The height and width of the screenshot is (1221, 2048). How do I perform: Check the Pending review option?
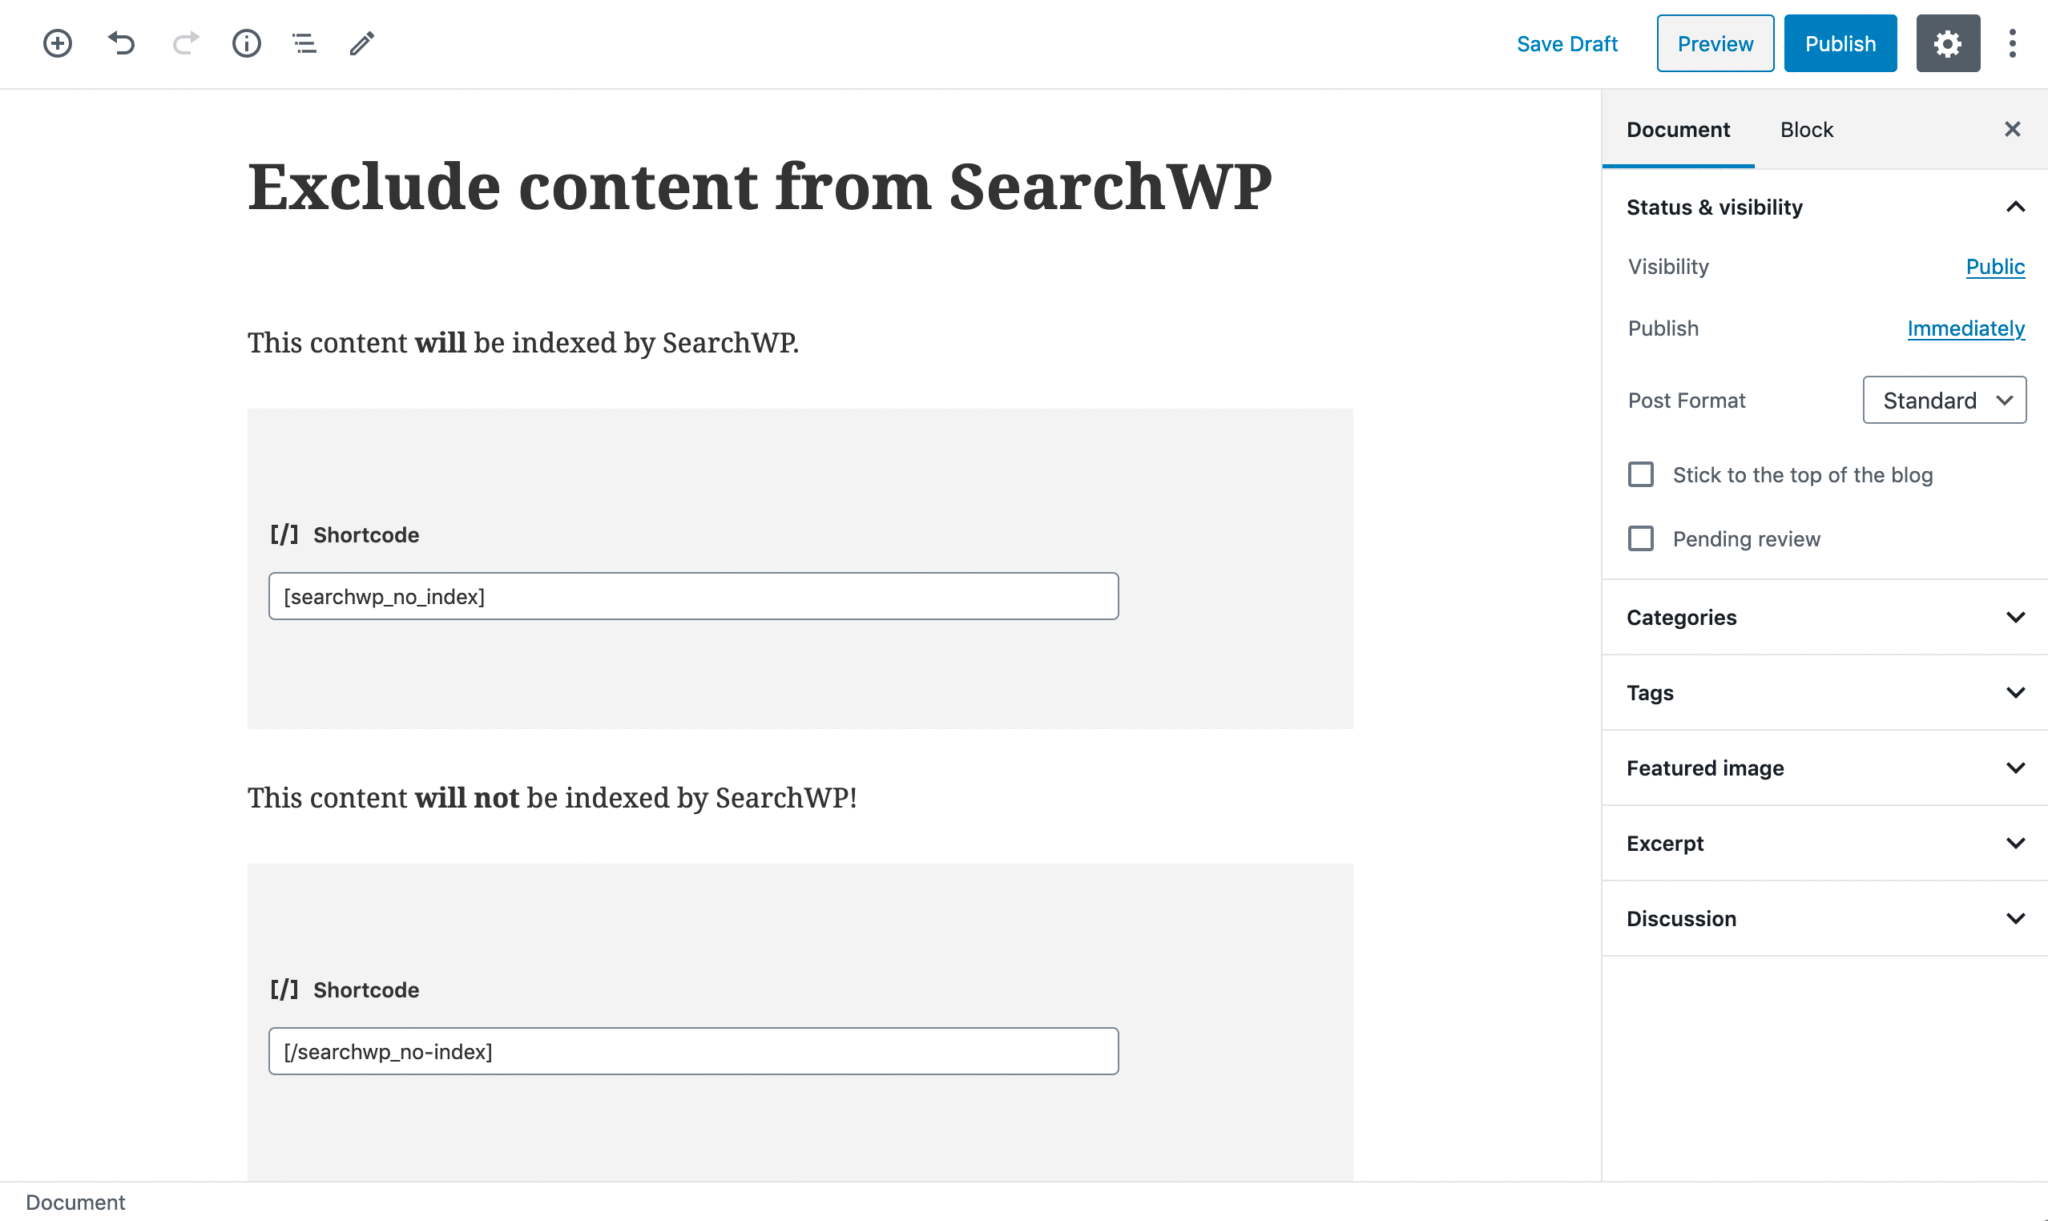(1640, 539)
